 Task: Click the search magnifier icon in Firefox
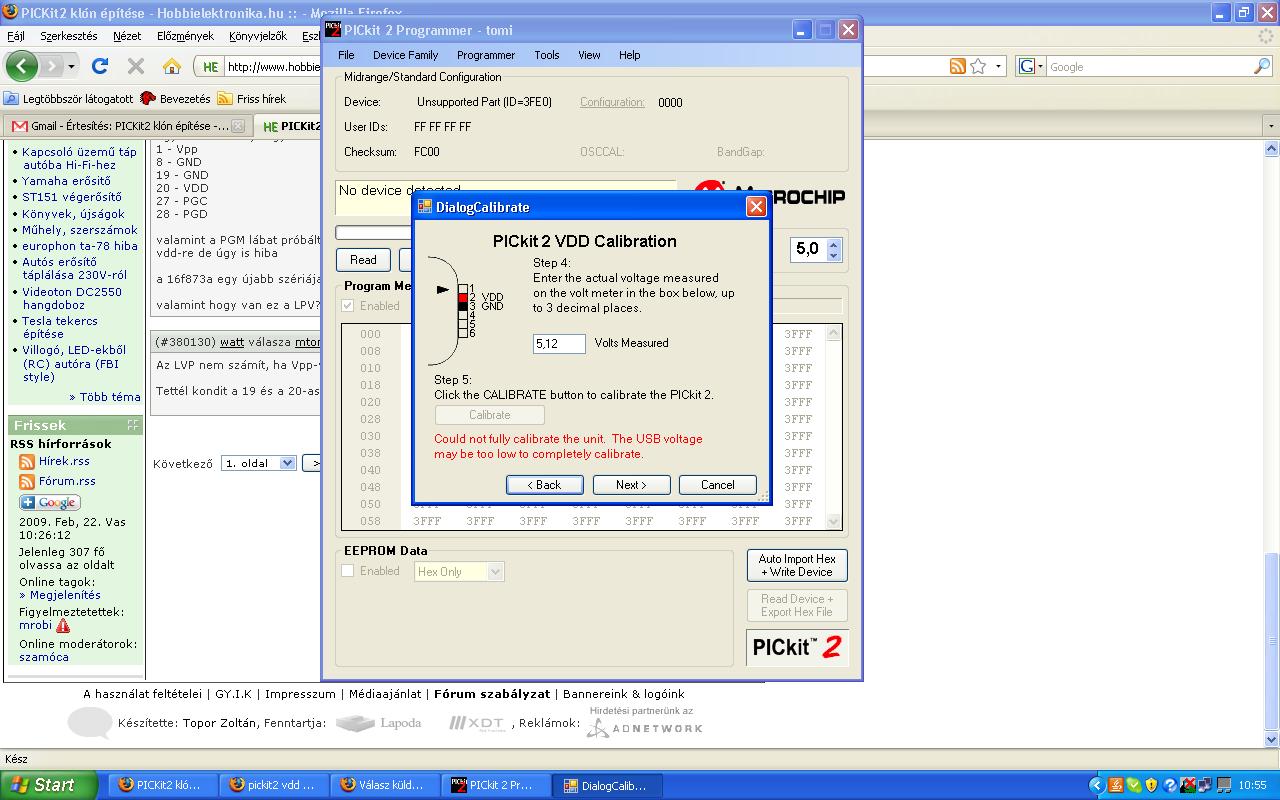pyautogui.click(x=1262, y=66)
